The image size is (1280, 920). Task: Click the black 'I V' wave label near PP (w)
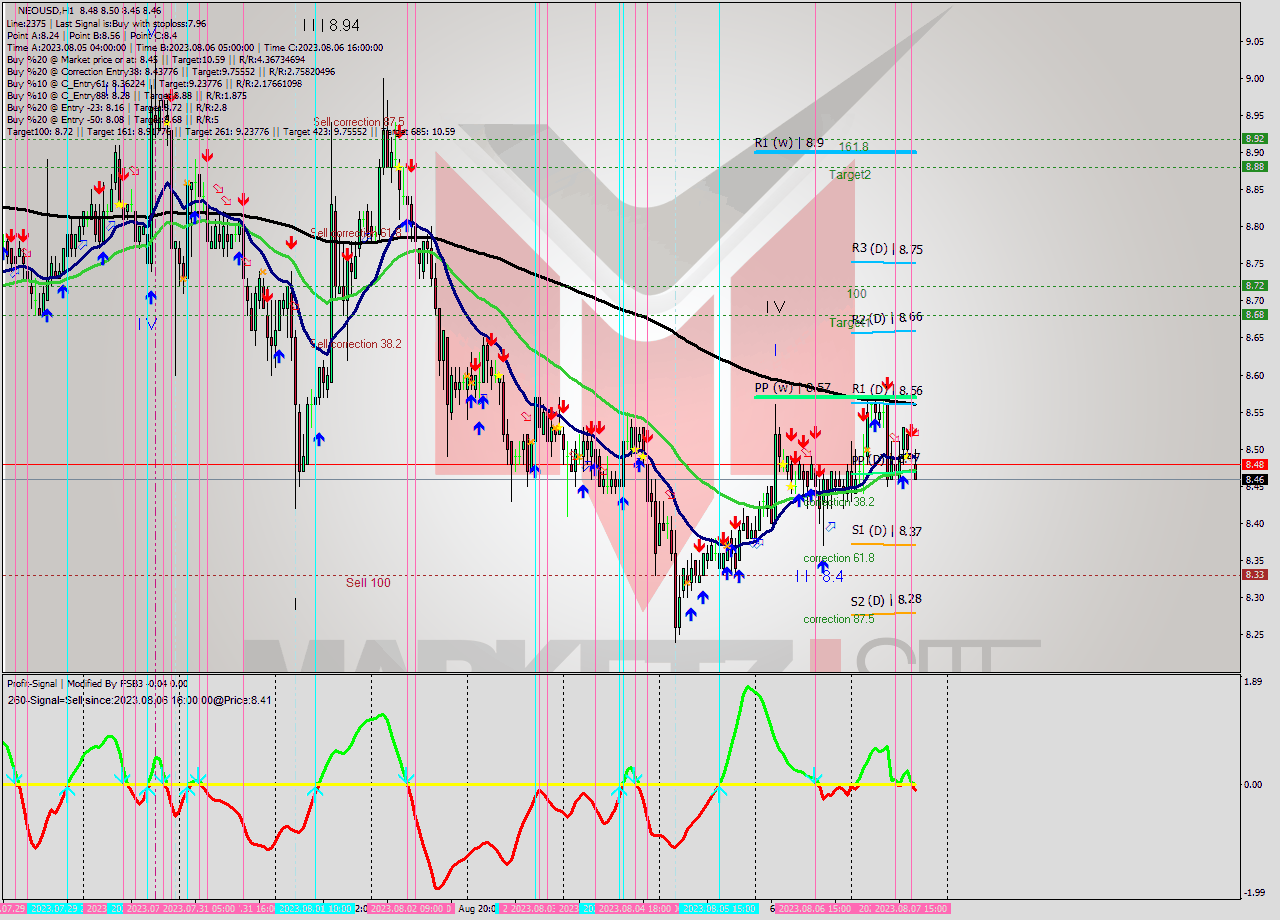click(775, 307)
